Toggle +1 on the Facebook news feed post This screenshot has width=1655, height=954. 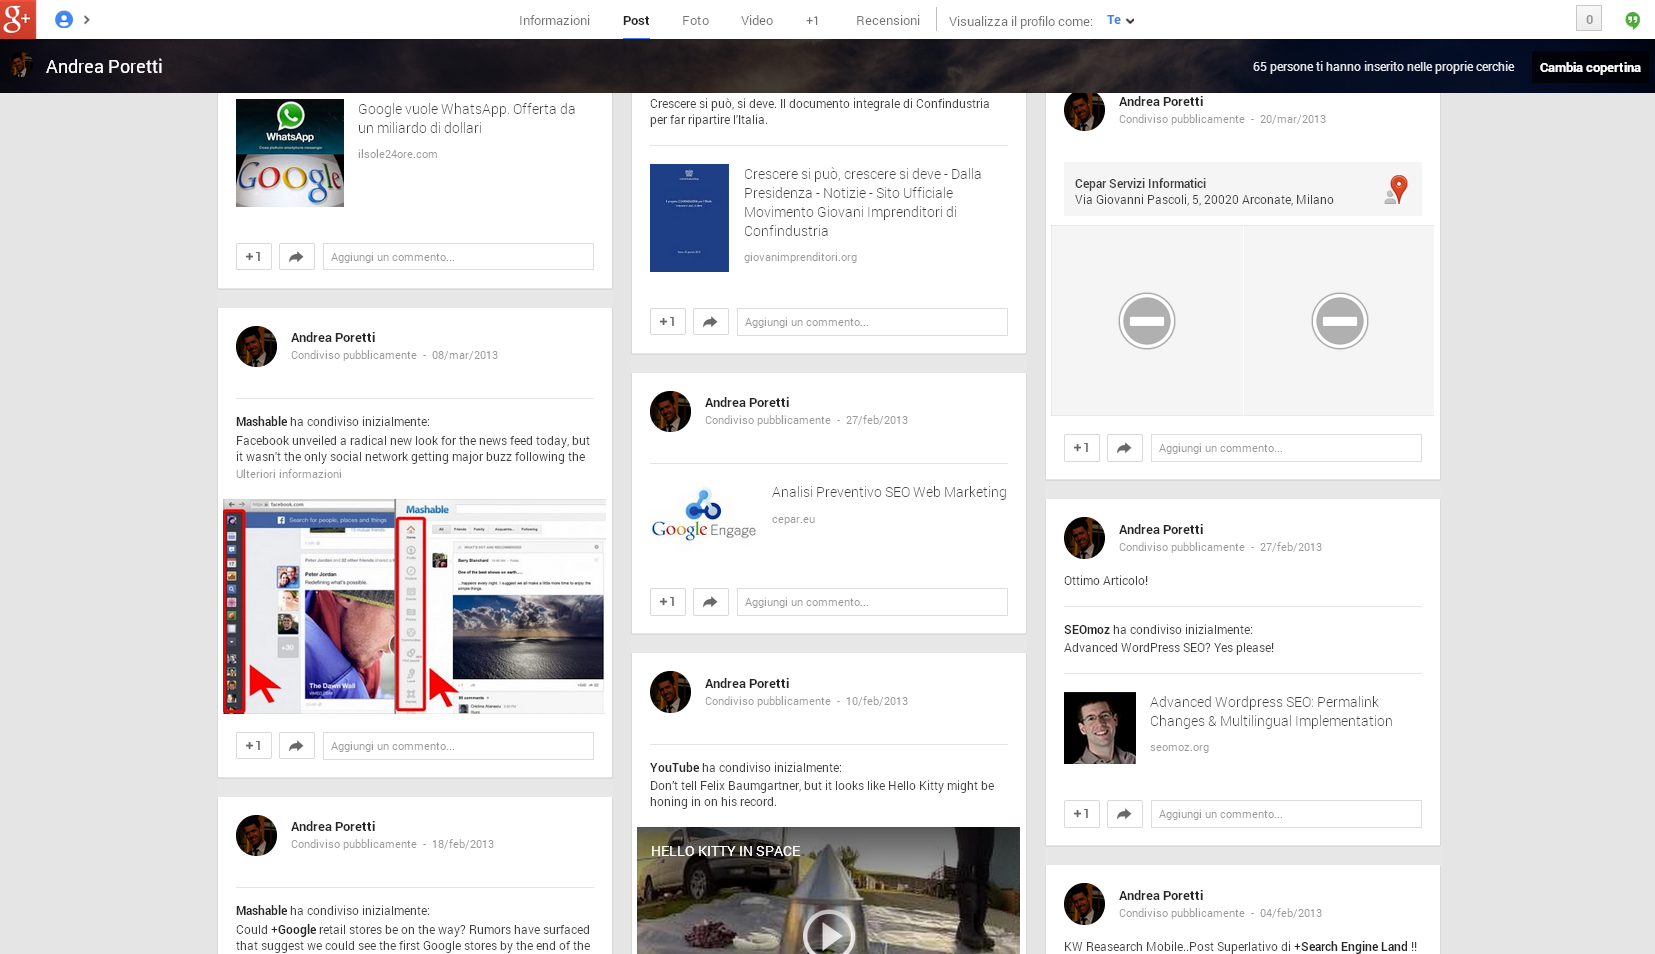253,746
